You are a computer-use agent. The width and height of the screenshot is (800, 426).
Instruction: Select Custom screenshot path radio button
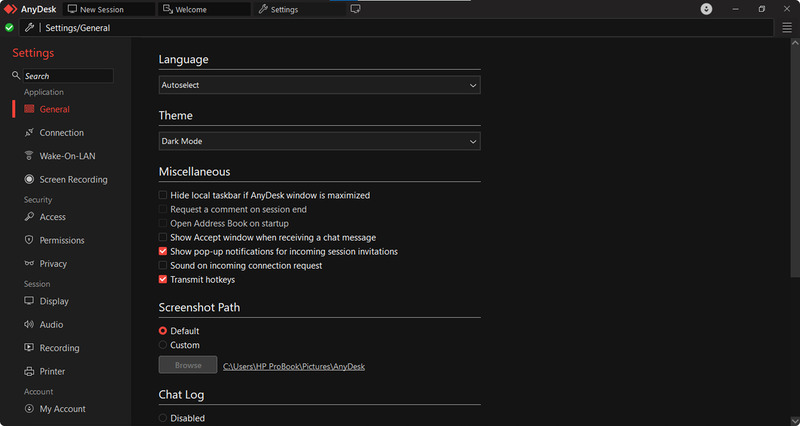[163, 345]
